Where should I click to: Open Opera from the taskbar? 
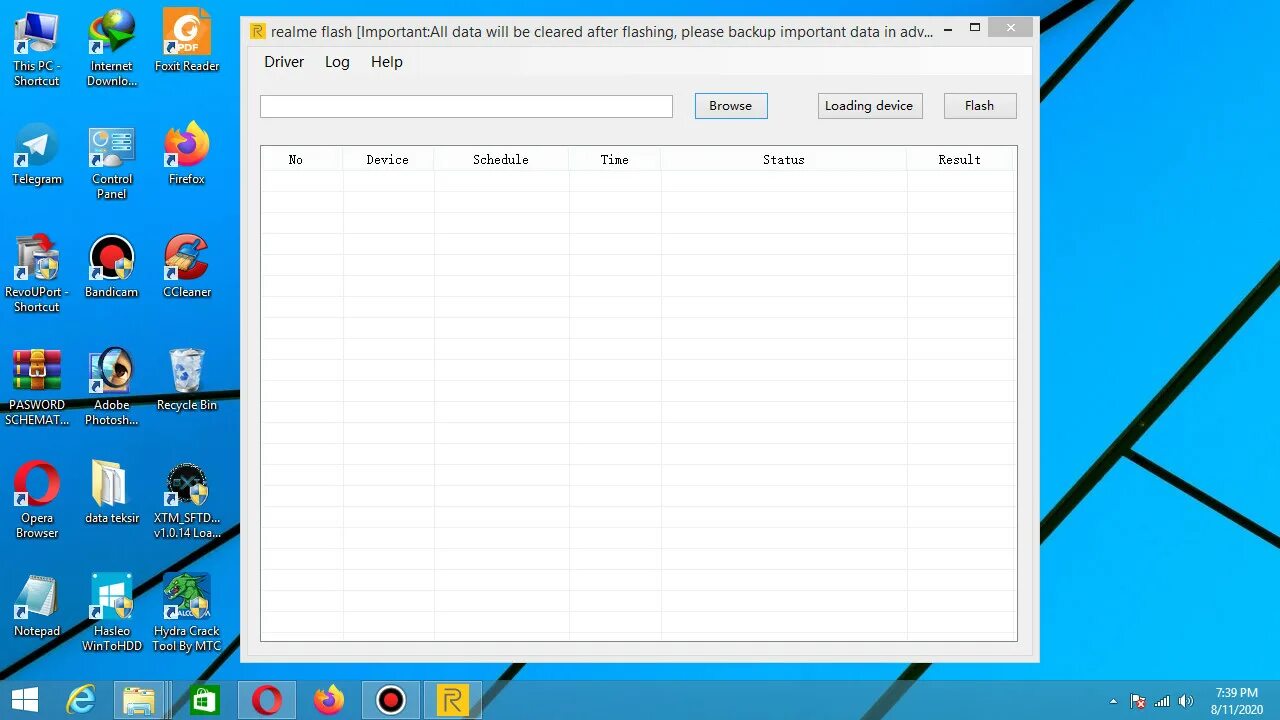tap(266, 700)
